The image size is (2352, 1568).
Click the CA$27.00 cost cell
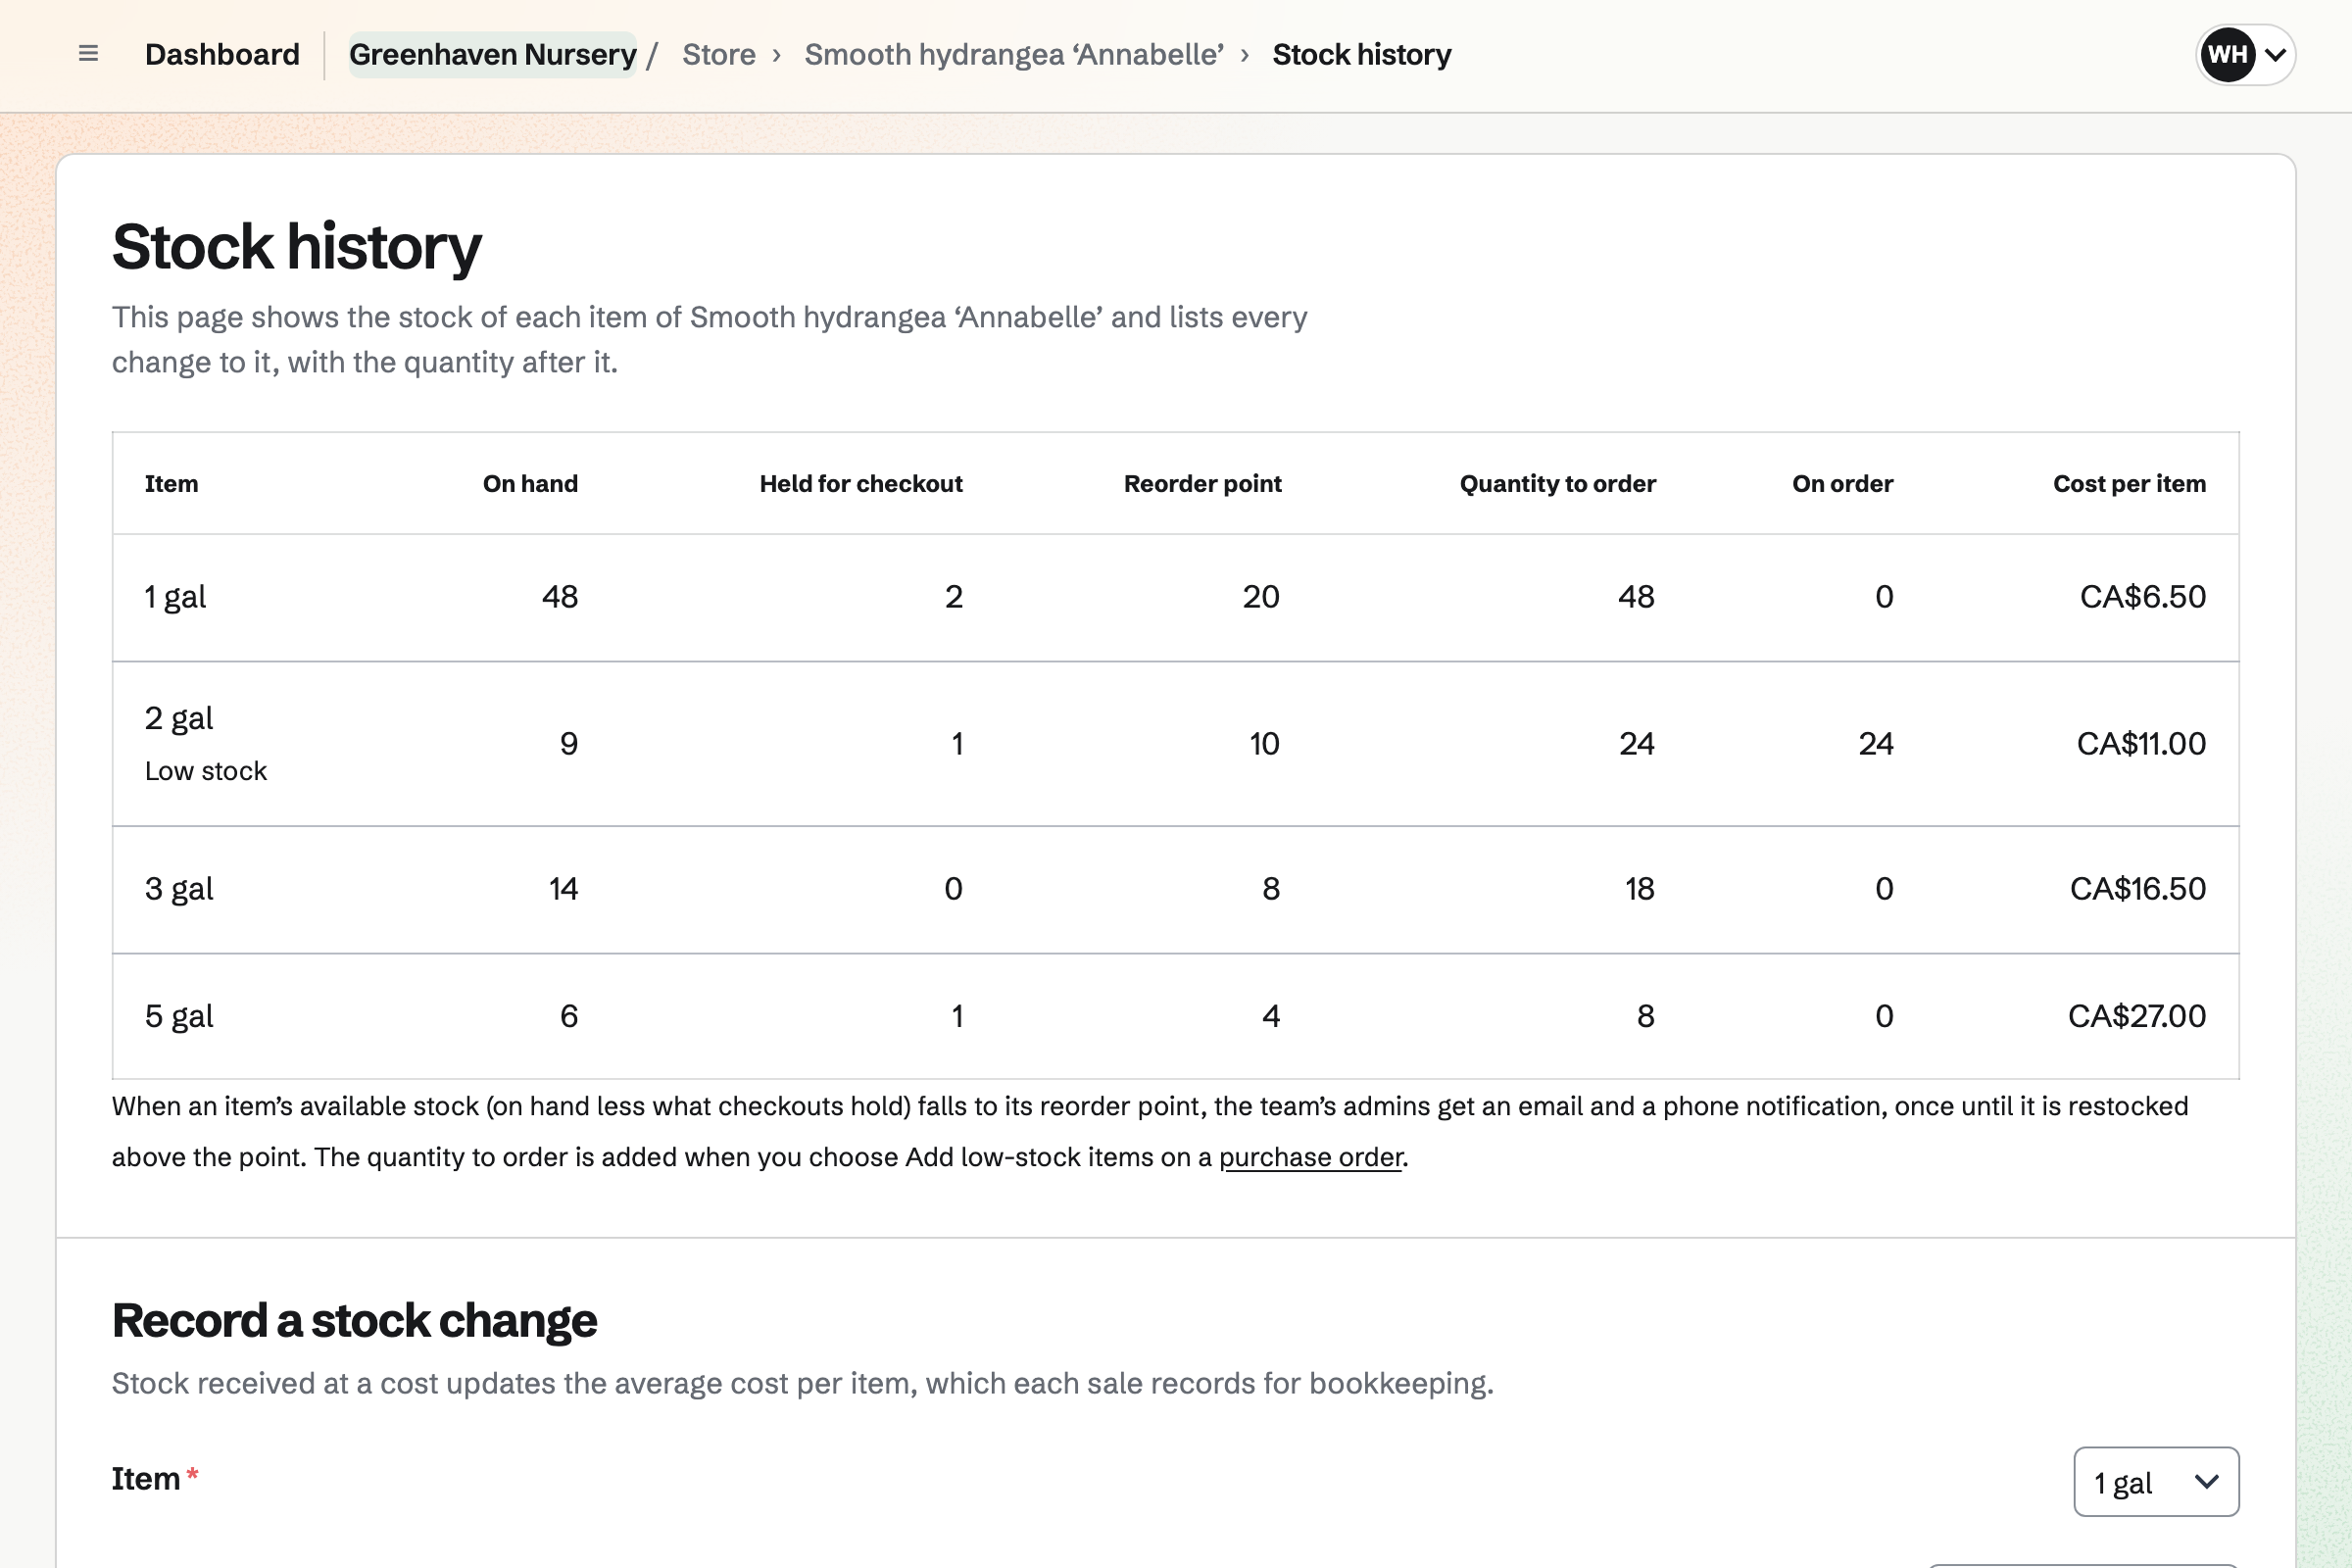[2136, 1016]
